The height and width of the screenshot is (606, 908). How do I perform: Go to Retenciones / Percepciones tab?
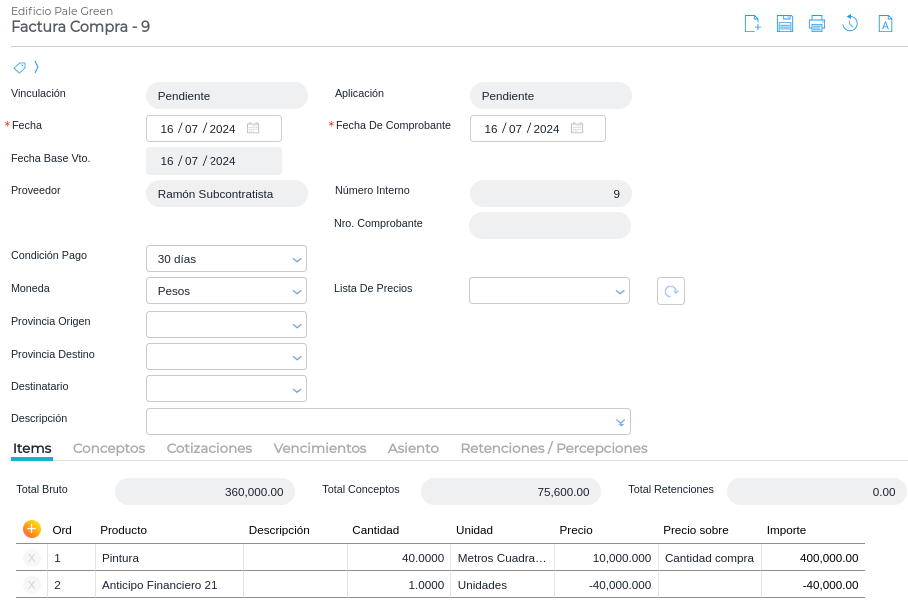point(554,449)
